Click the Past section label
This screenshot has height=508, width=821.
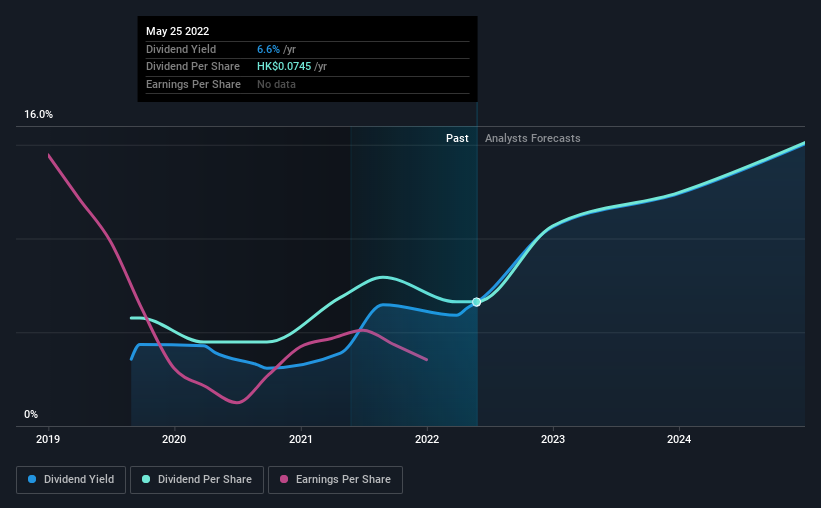coord(457,138)
